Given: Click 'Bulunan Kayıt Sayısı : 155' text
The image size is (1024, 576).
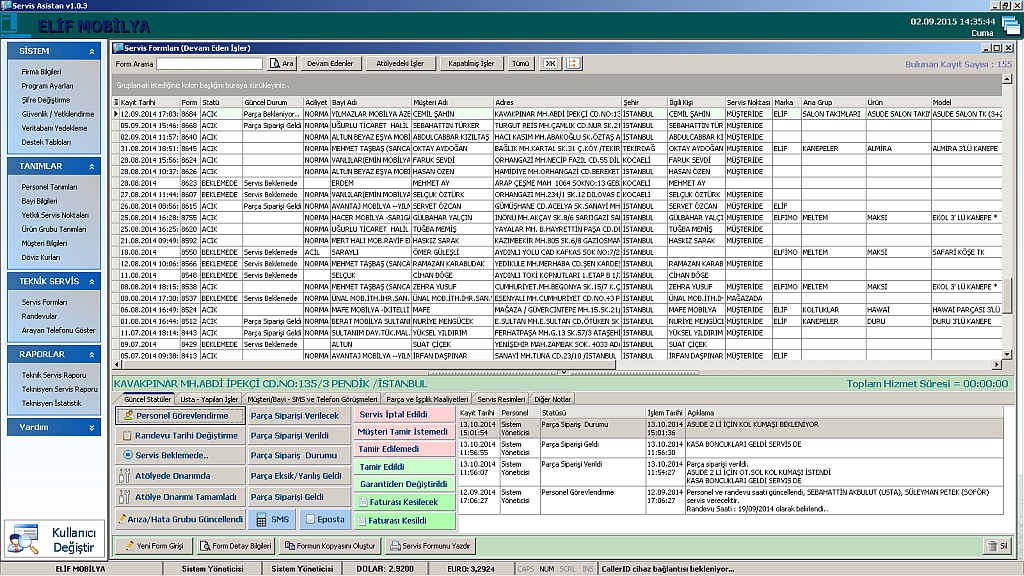Looking at the screenshot, I should coord(958,64).
